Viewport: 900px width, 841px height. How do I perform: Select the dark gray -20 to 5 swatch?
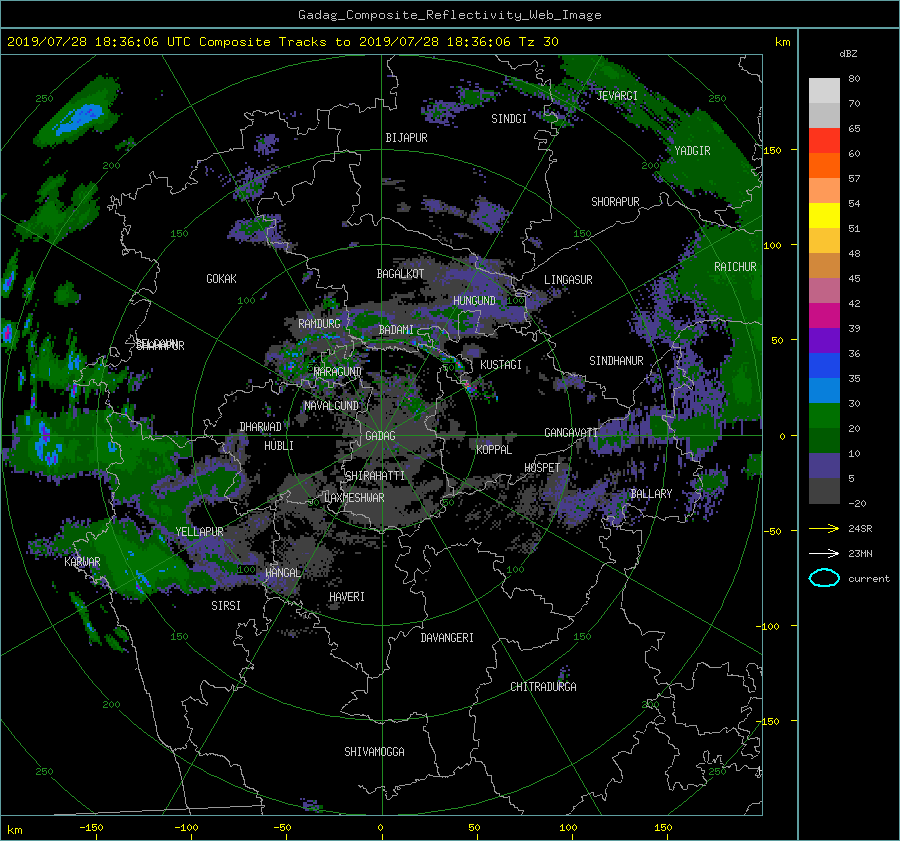point(824,491)
